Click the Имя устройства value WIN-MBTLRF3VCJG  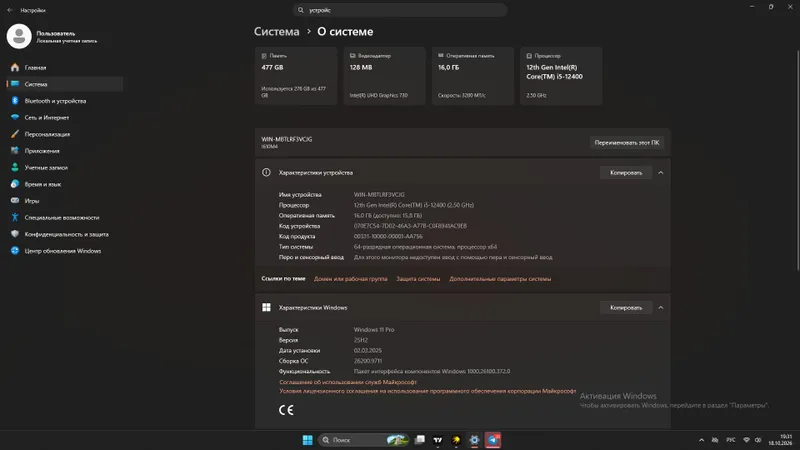click(379, 195)
